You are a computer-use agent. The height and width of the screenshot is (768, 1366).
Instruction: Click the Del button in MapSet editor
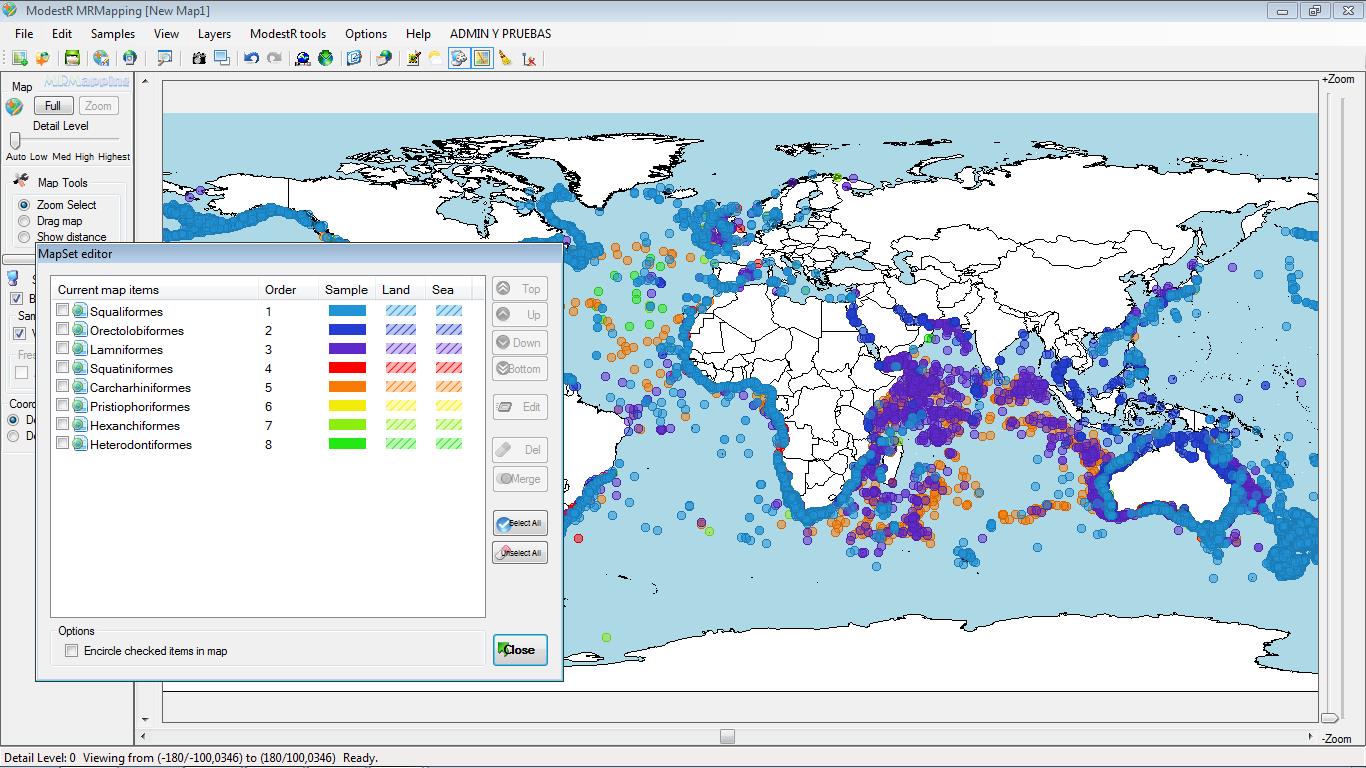(520, 450)
